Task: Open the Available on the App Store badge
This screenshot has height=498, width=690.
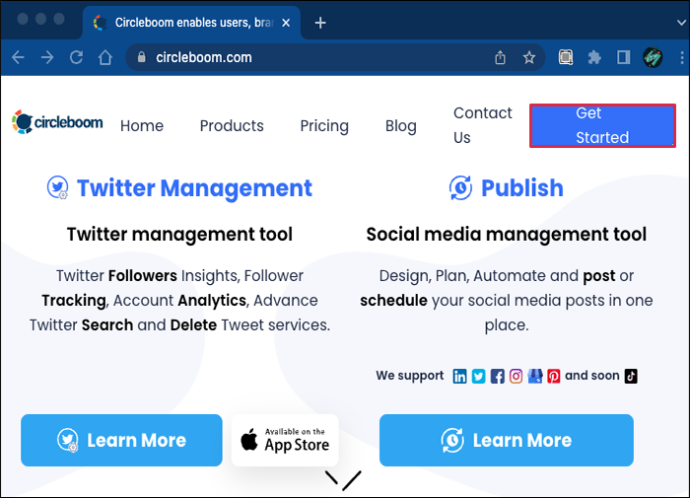Action: (x=285, y=440)
